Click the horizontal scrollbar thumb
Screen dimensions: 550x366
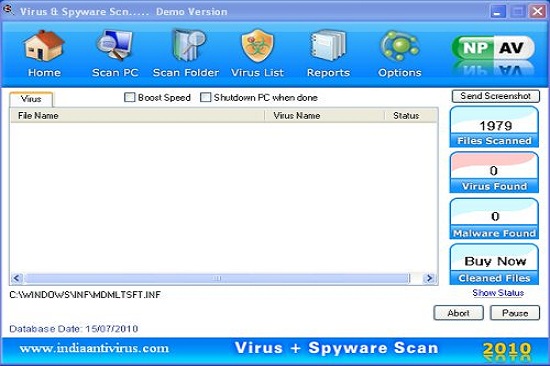217,278
